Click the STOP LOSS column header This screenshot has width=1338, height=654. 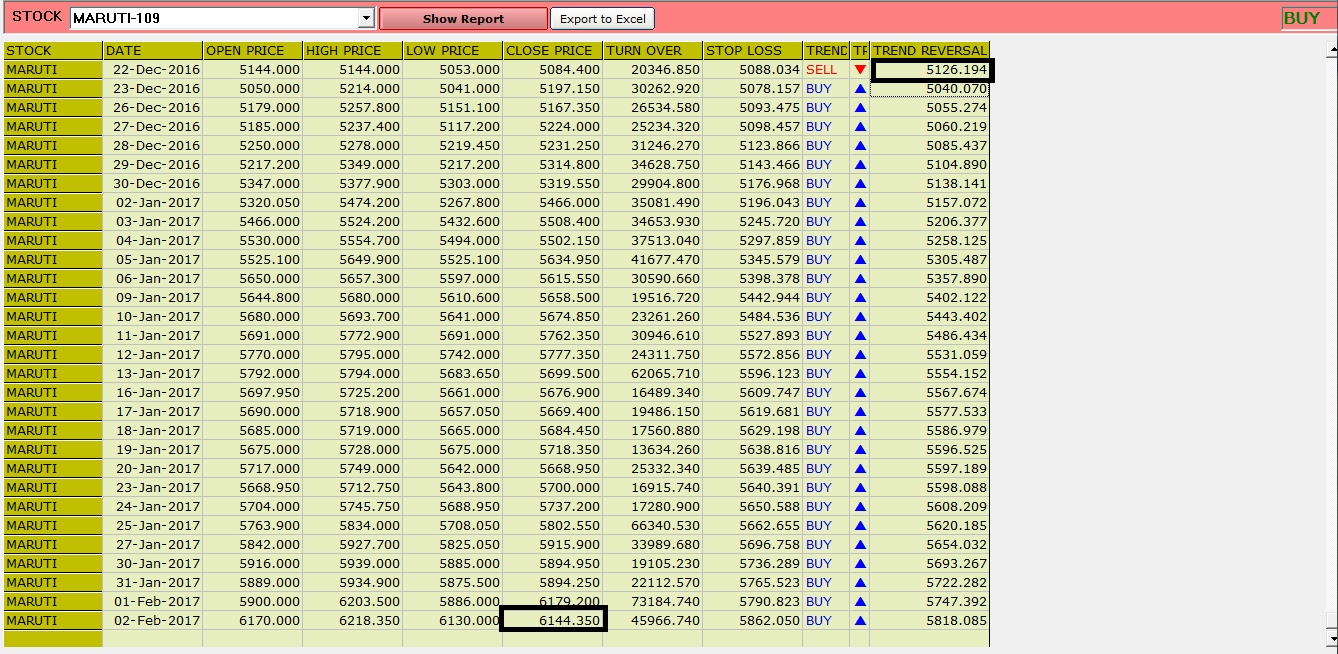pos(753,51)
